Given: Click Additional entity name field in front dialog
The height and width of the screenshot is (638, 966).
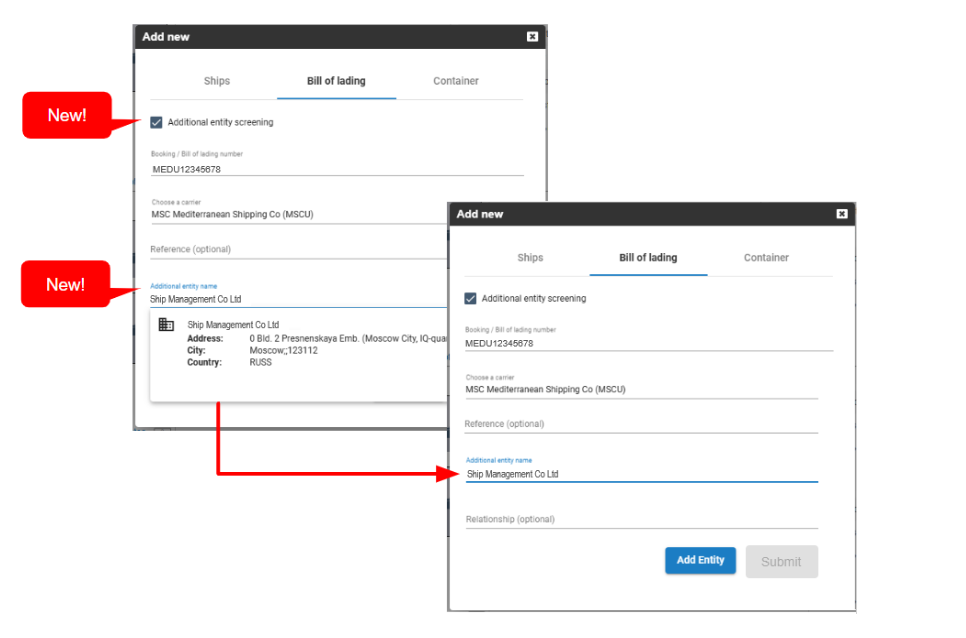Looking at the screenshot, I should 640,475.
